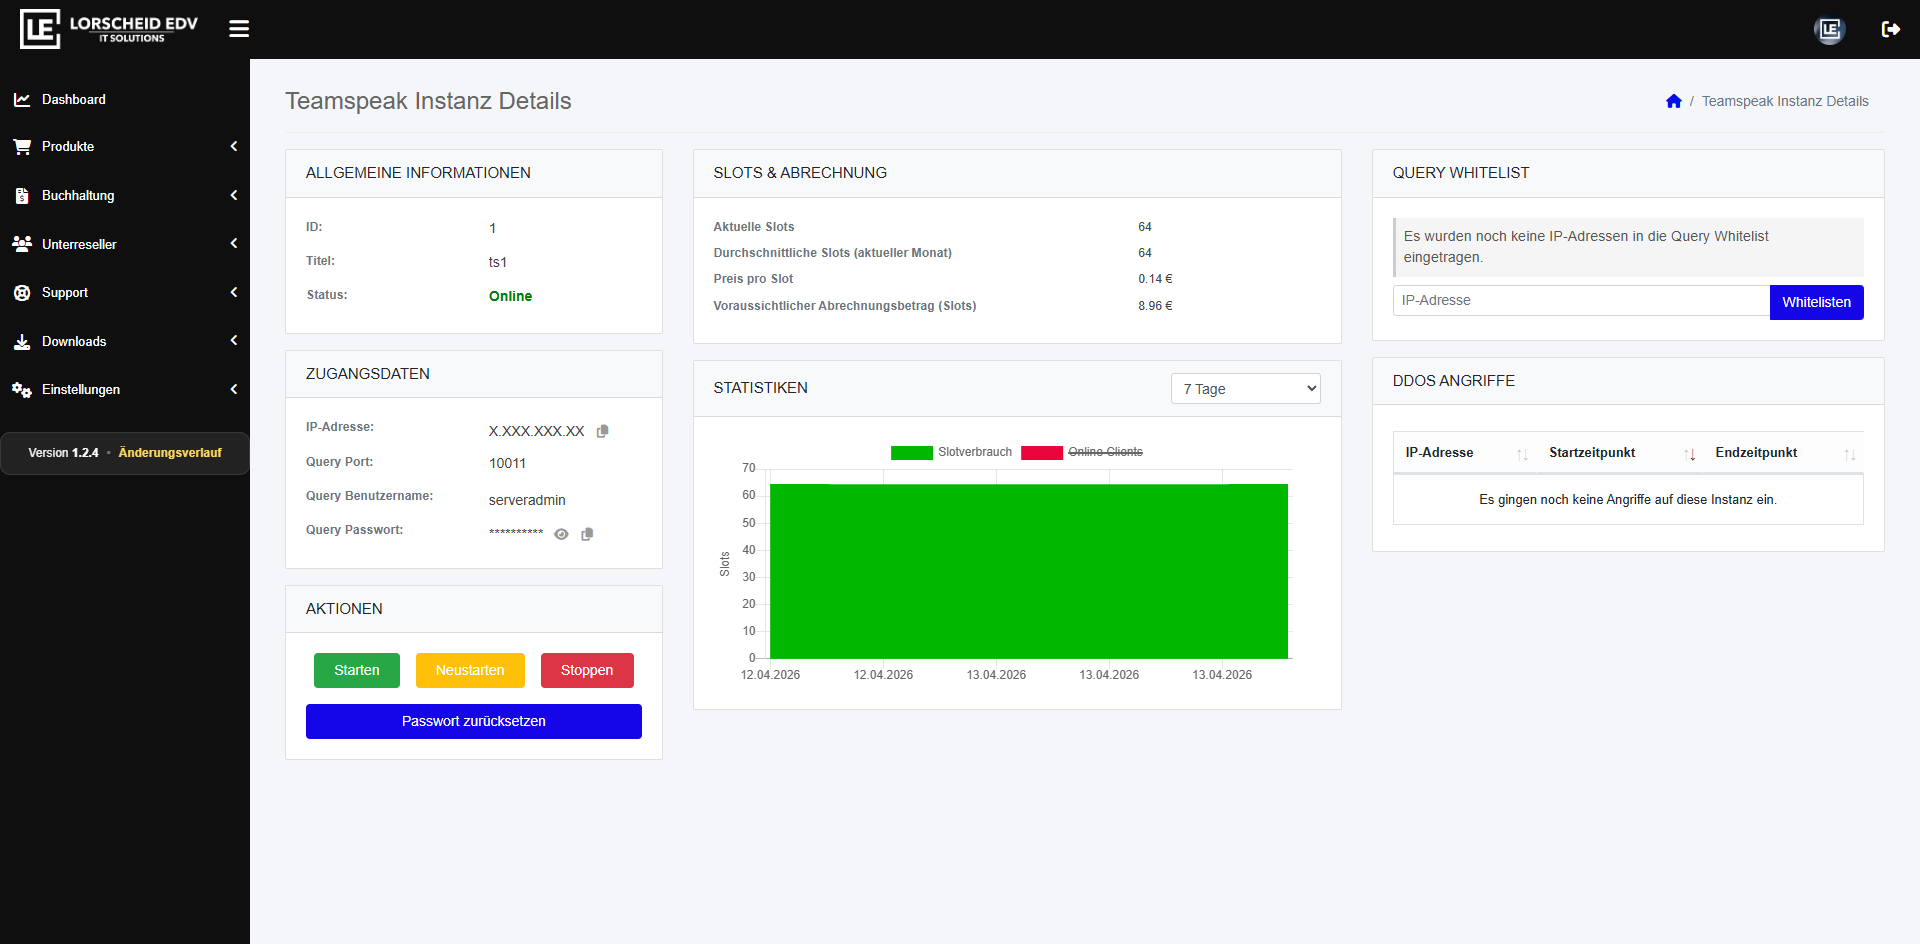The image size is (1920, 944).
Task: Click the green slot usage chart area
Action: point(1028,571)
